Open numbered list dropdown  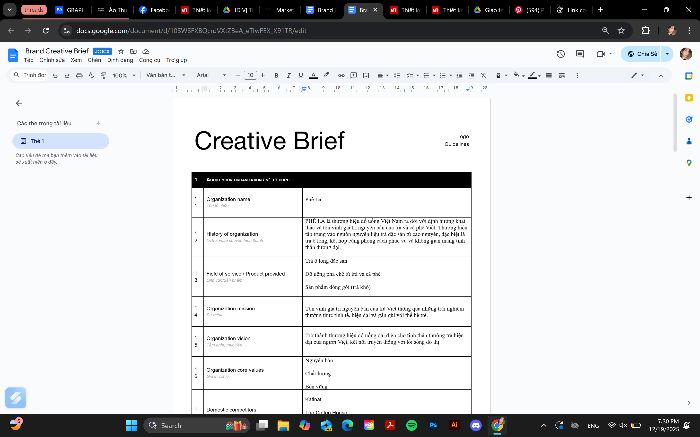pyautogui.click(x=445, y=75)
